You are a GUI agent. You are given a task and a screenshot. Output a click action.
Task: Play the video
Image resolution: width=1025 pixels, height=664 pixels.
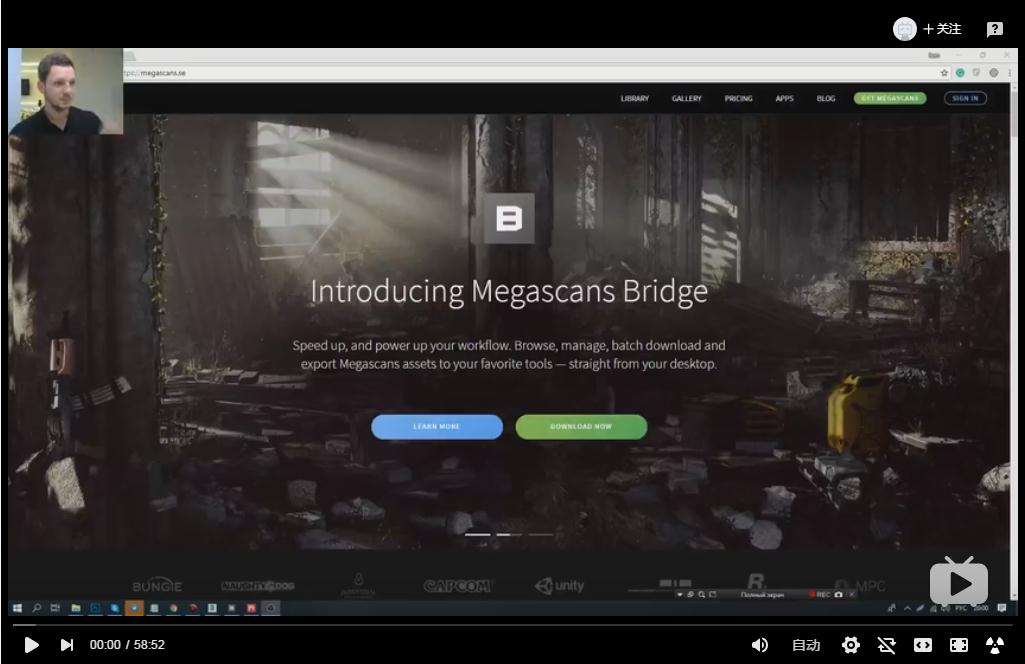[31, 645]
